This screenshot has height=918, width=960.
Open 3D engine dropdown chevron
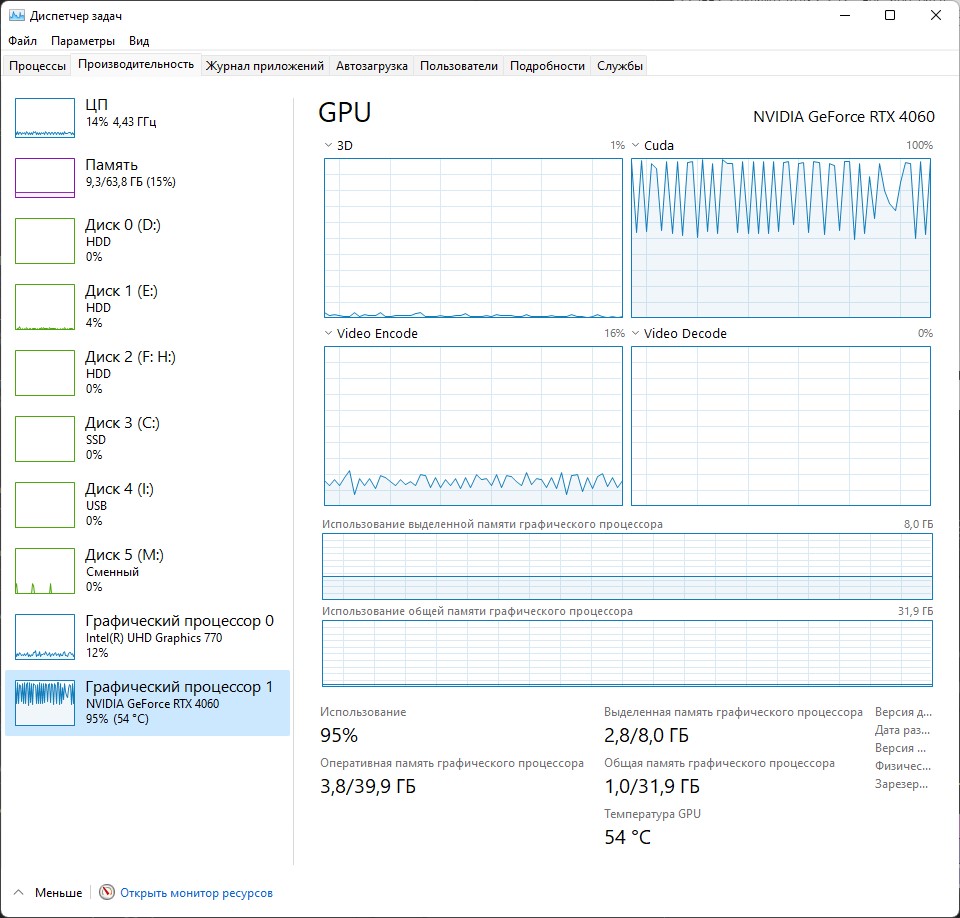(x=328, y=145)
